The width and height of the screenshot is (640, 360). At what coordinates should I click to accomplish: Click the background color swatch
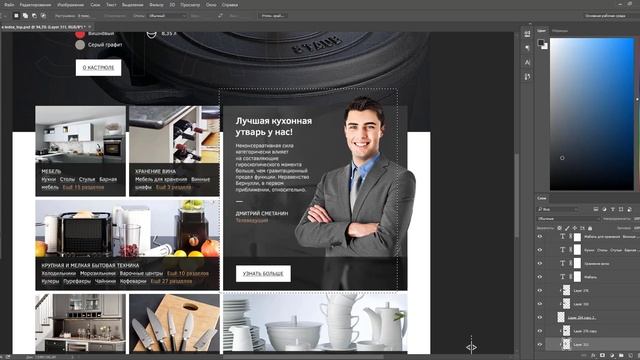544,46
